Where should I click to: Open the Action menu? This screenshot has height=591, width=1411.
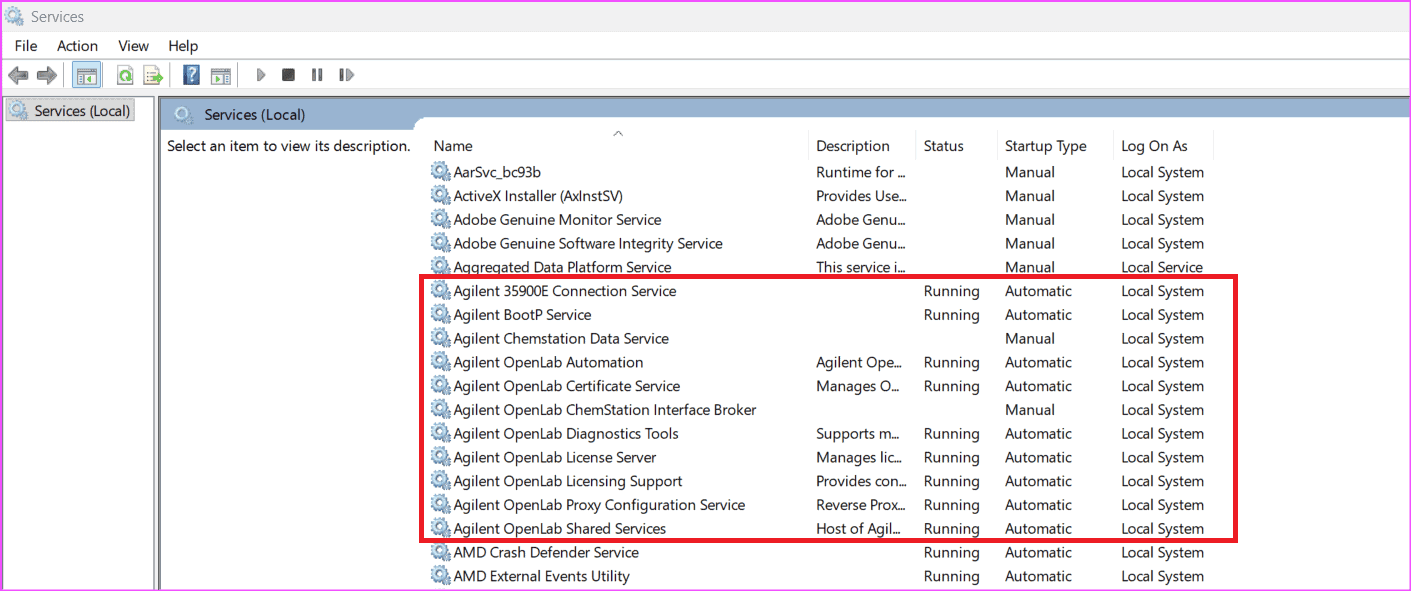point(77,46)
